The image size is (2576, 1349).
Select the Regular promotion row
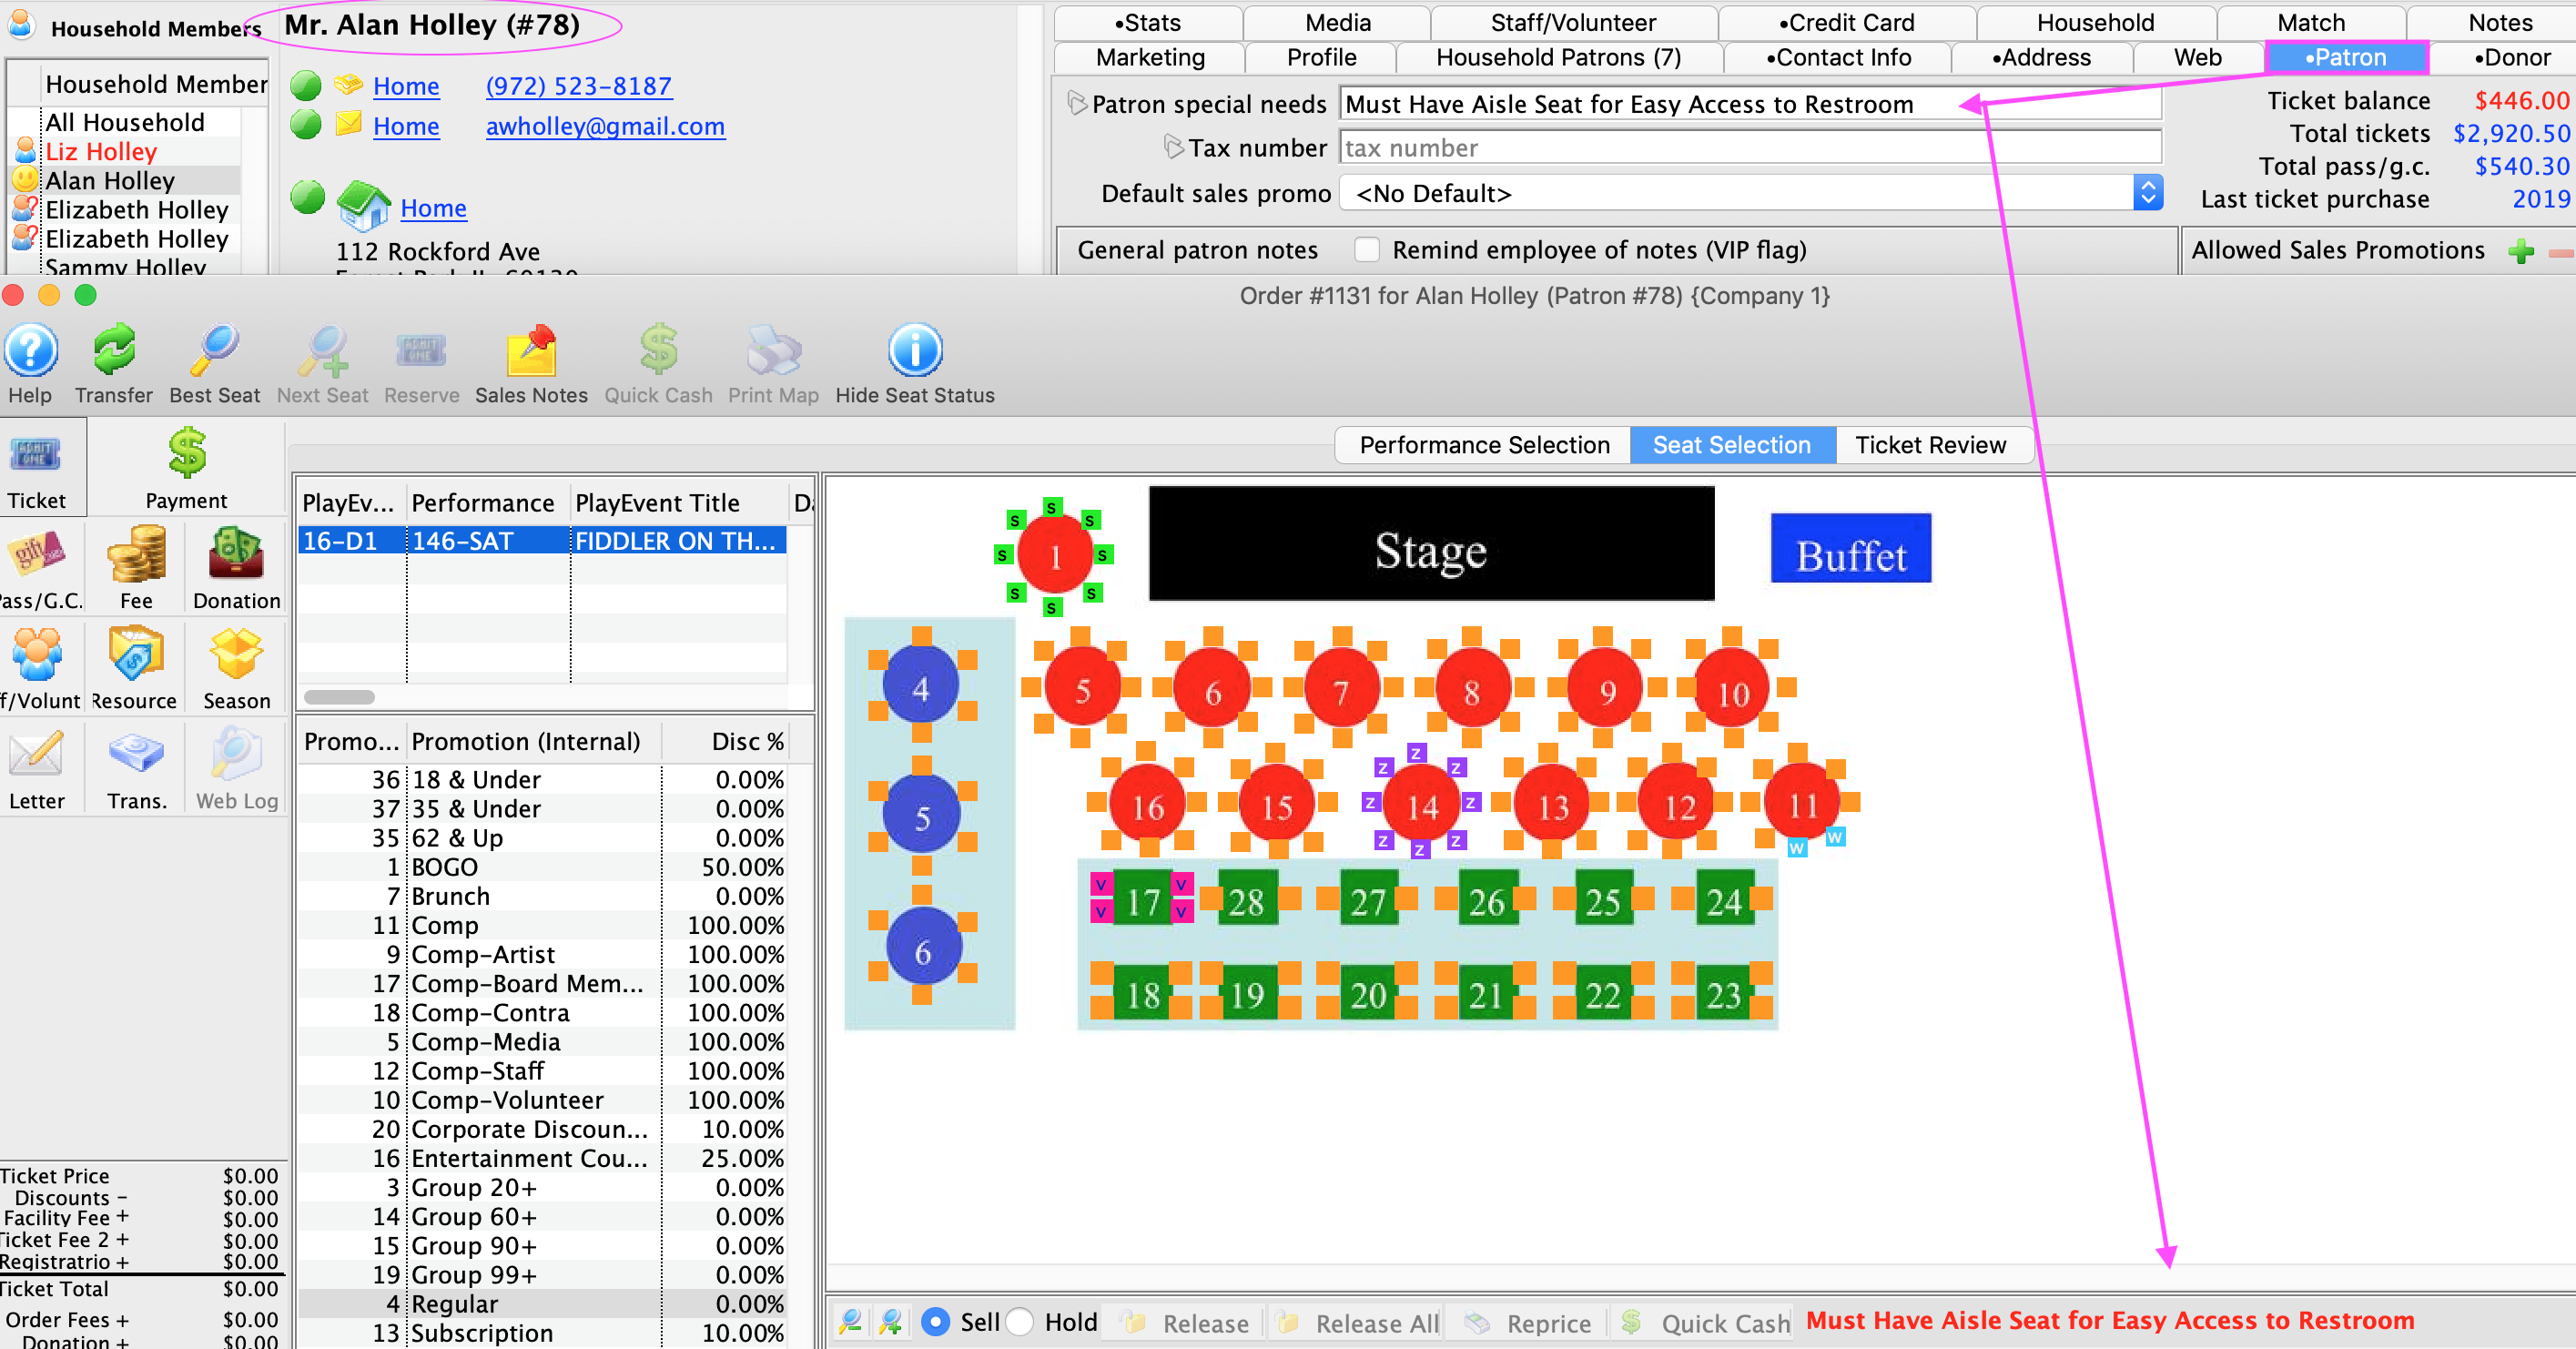tap(543, 1304)
